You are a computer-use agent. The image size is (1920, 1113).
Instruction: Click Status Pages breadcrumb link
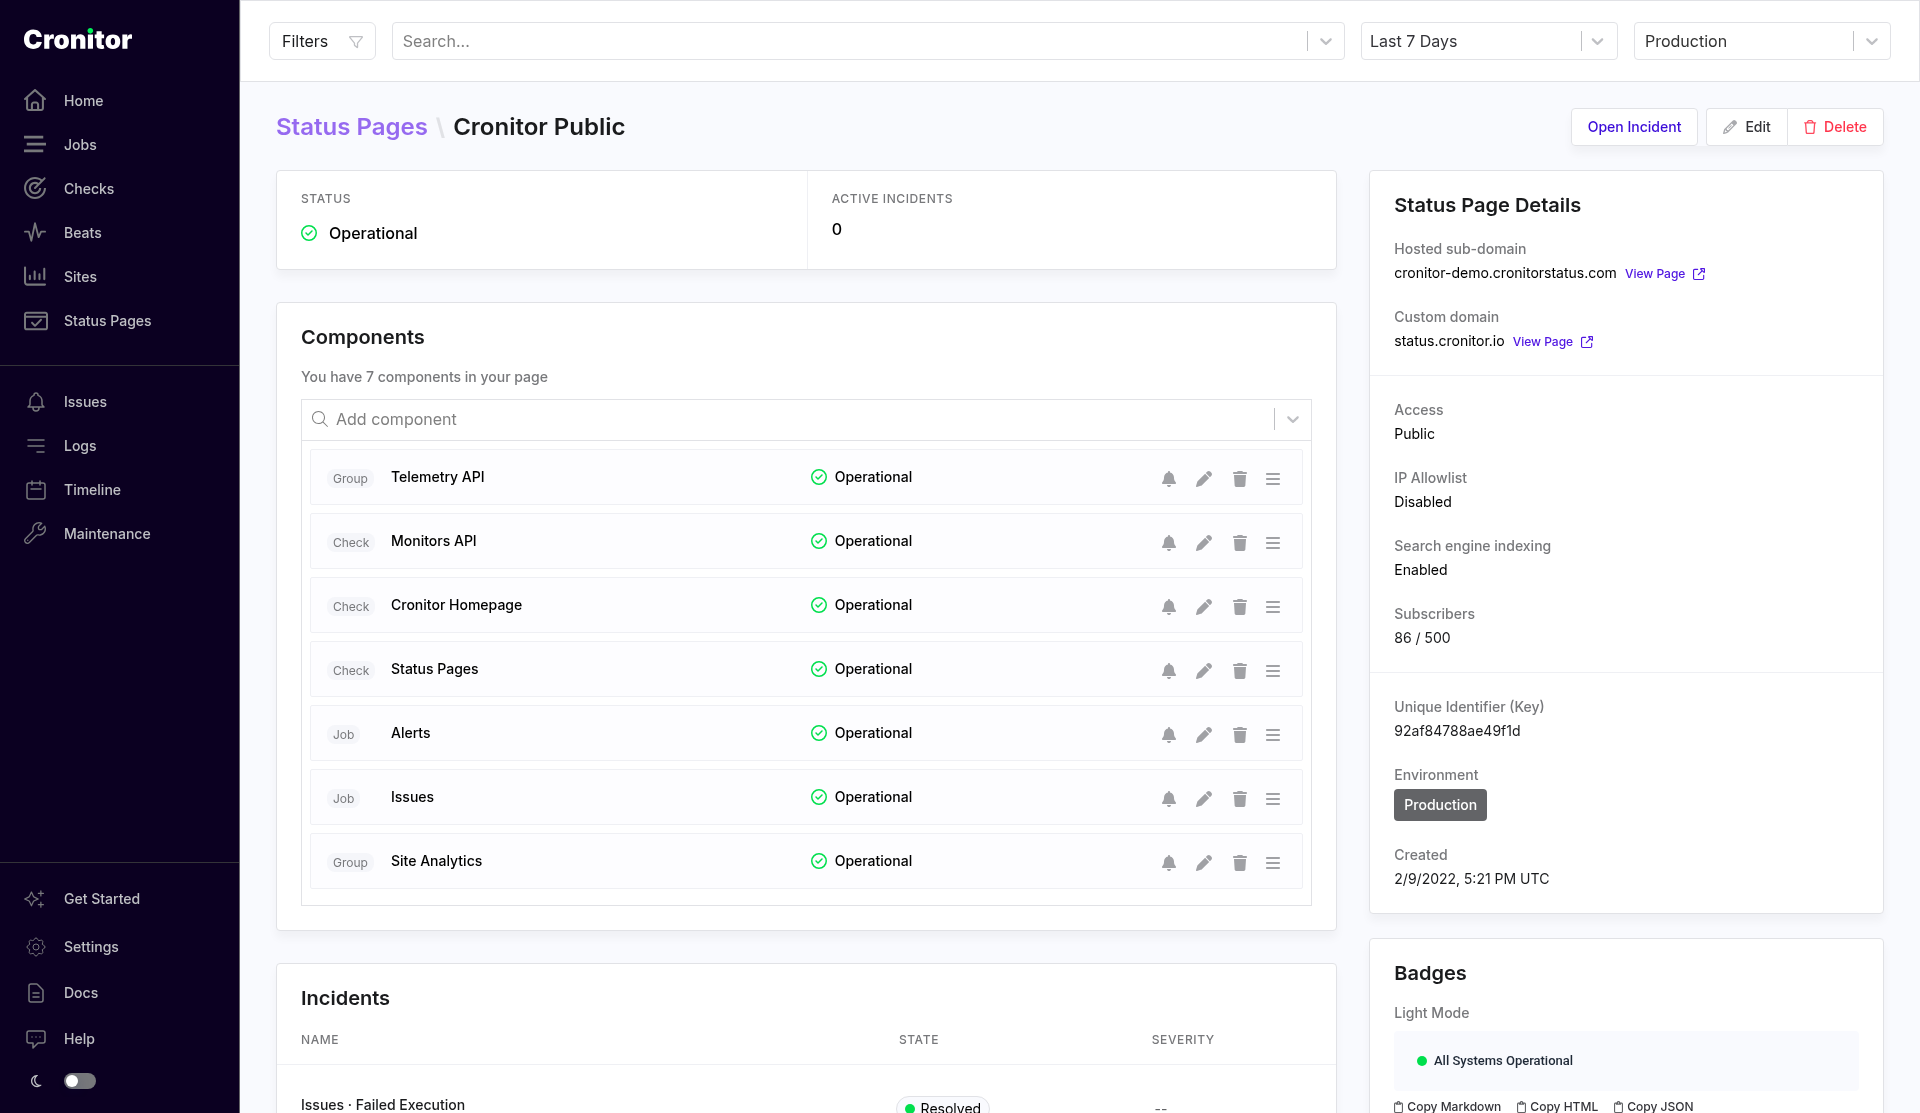(352, 127)
